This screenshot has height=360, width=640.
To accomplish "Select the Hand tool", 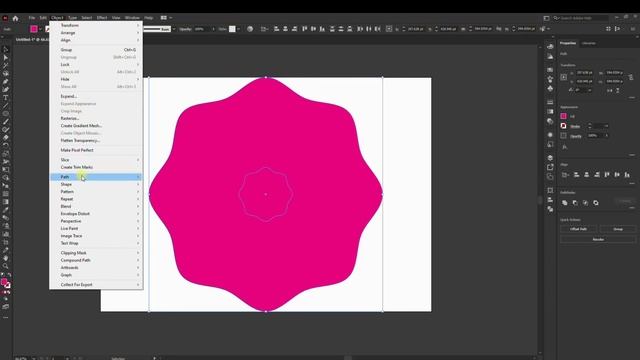I will point(5,258).
